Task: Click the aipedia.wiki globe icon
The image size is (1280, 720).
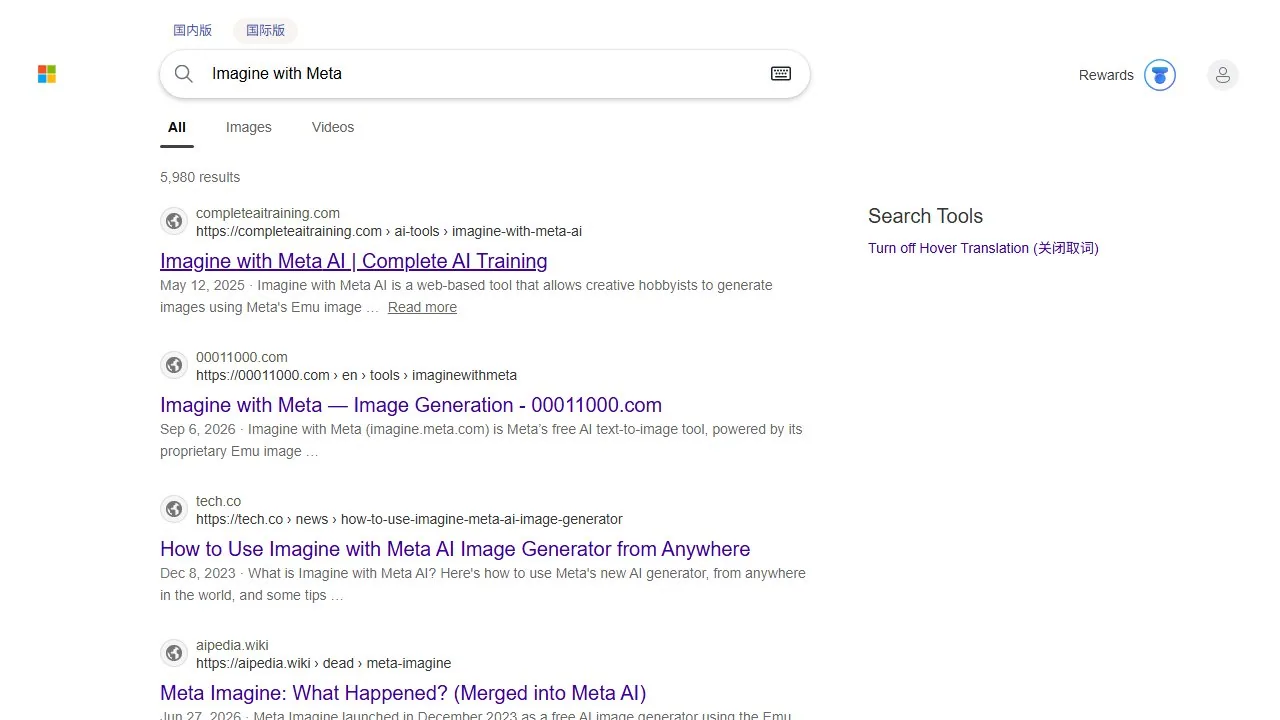Action: click(174, 653)
